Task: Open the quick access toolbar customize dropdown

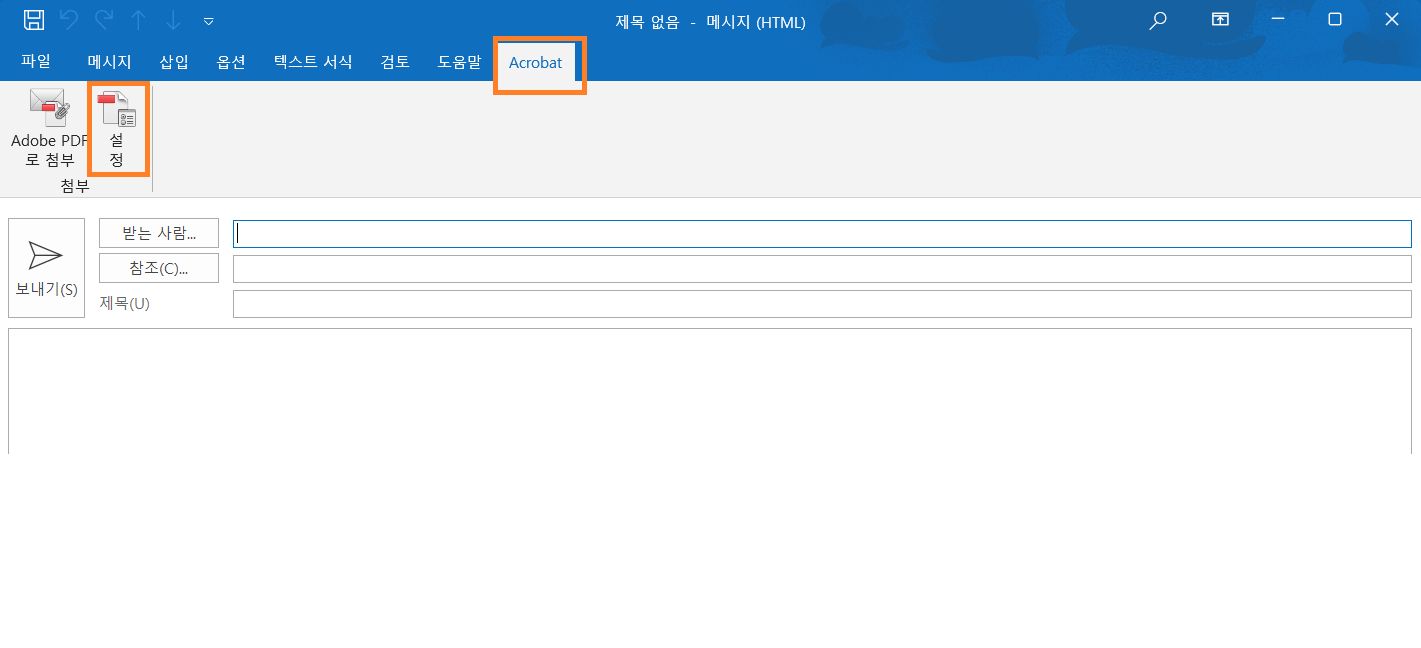Action: pyautogui.click(x=208, y=20)
